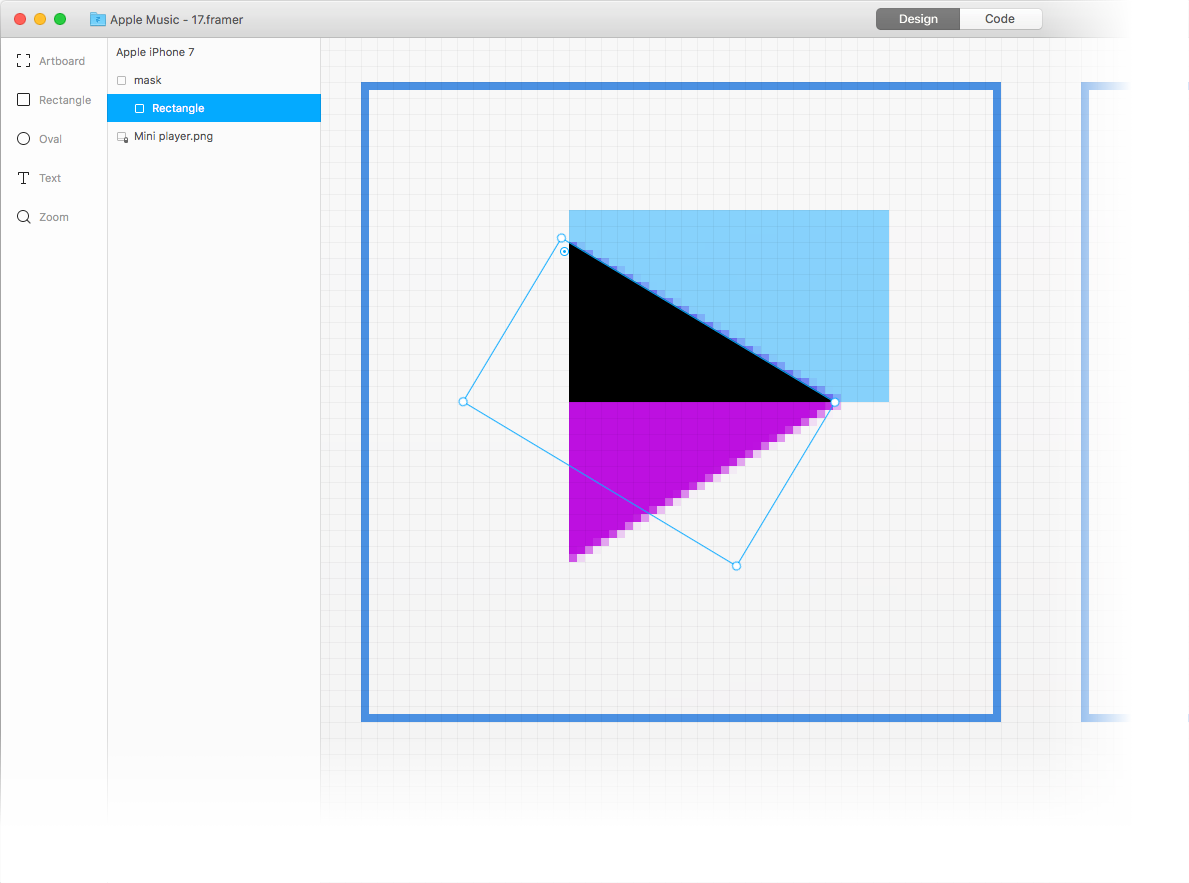Viewport: 1189px width, 883px height.
Task: Select the Mini player.png layer row
Action: click(214, 137)
